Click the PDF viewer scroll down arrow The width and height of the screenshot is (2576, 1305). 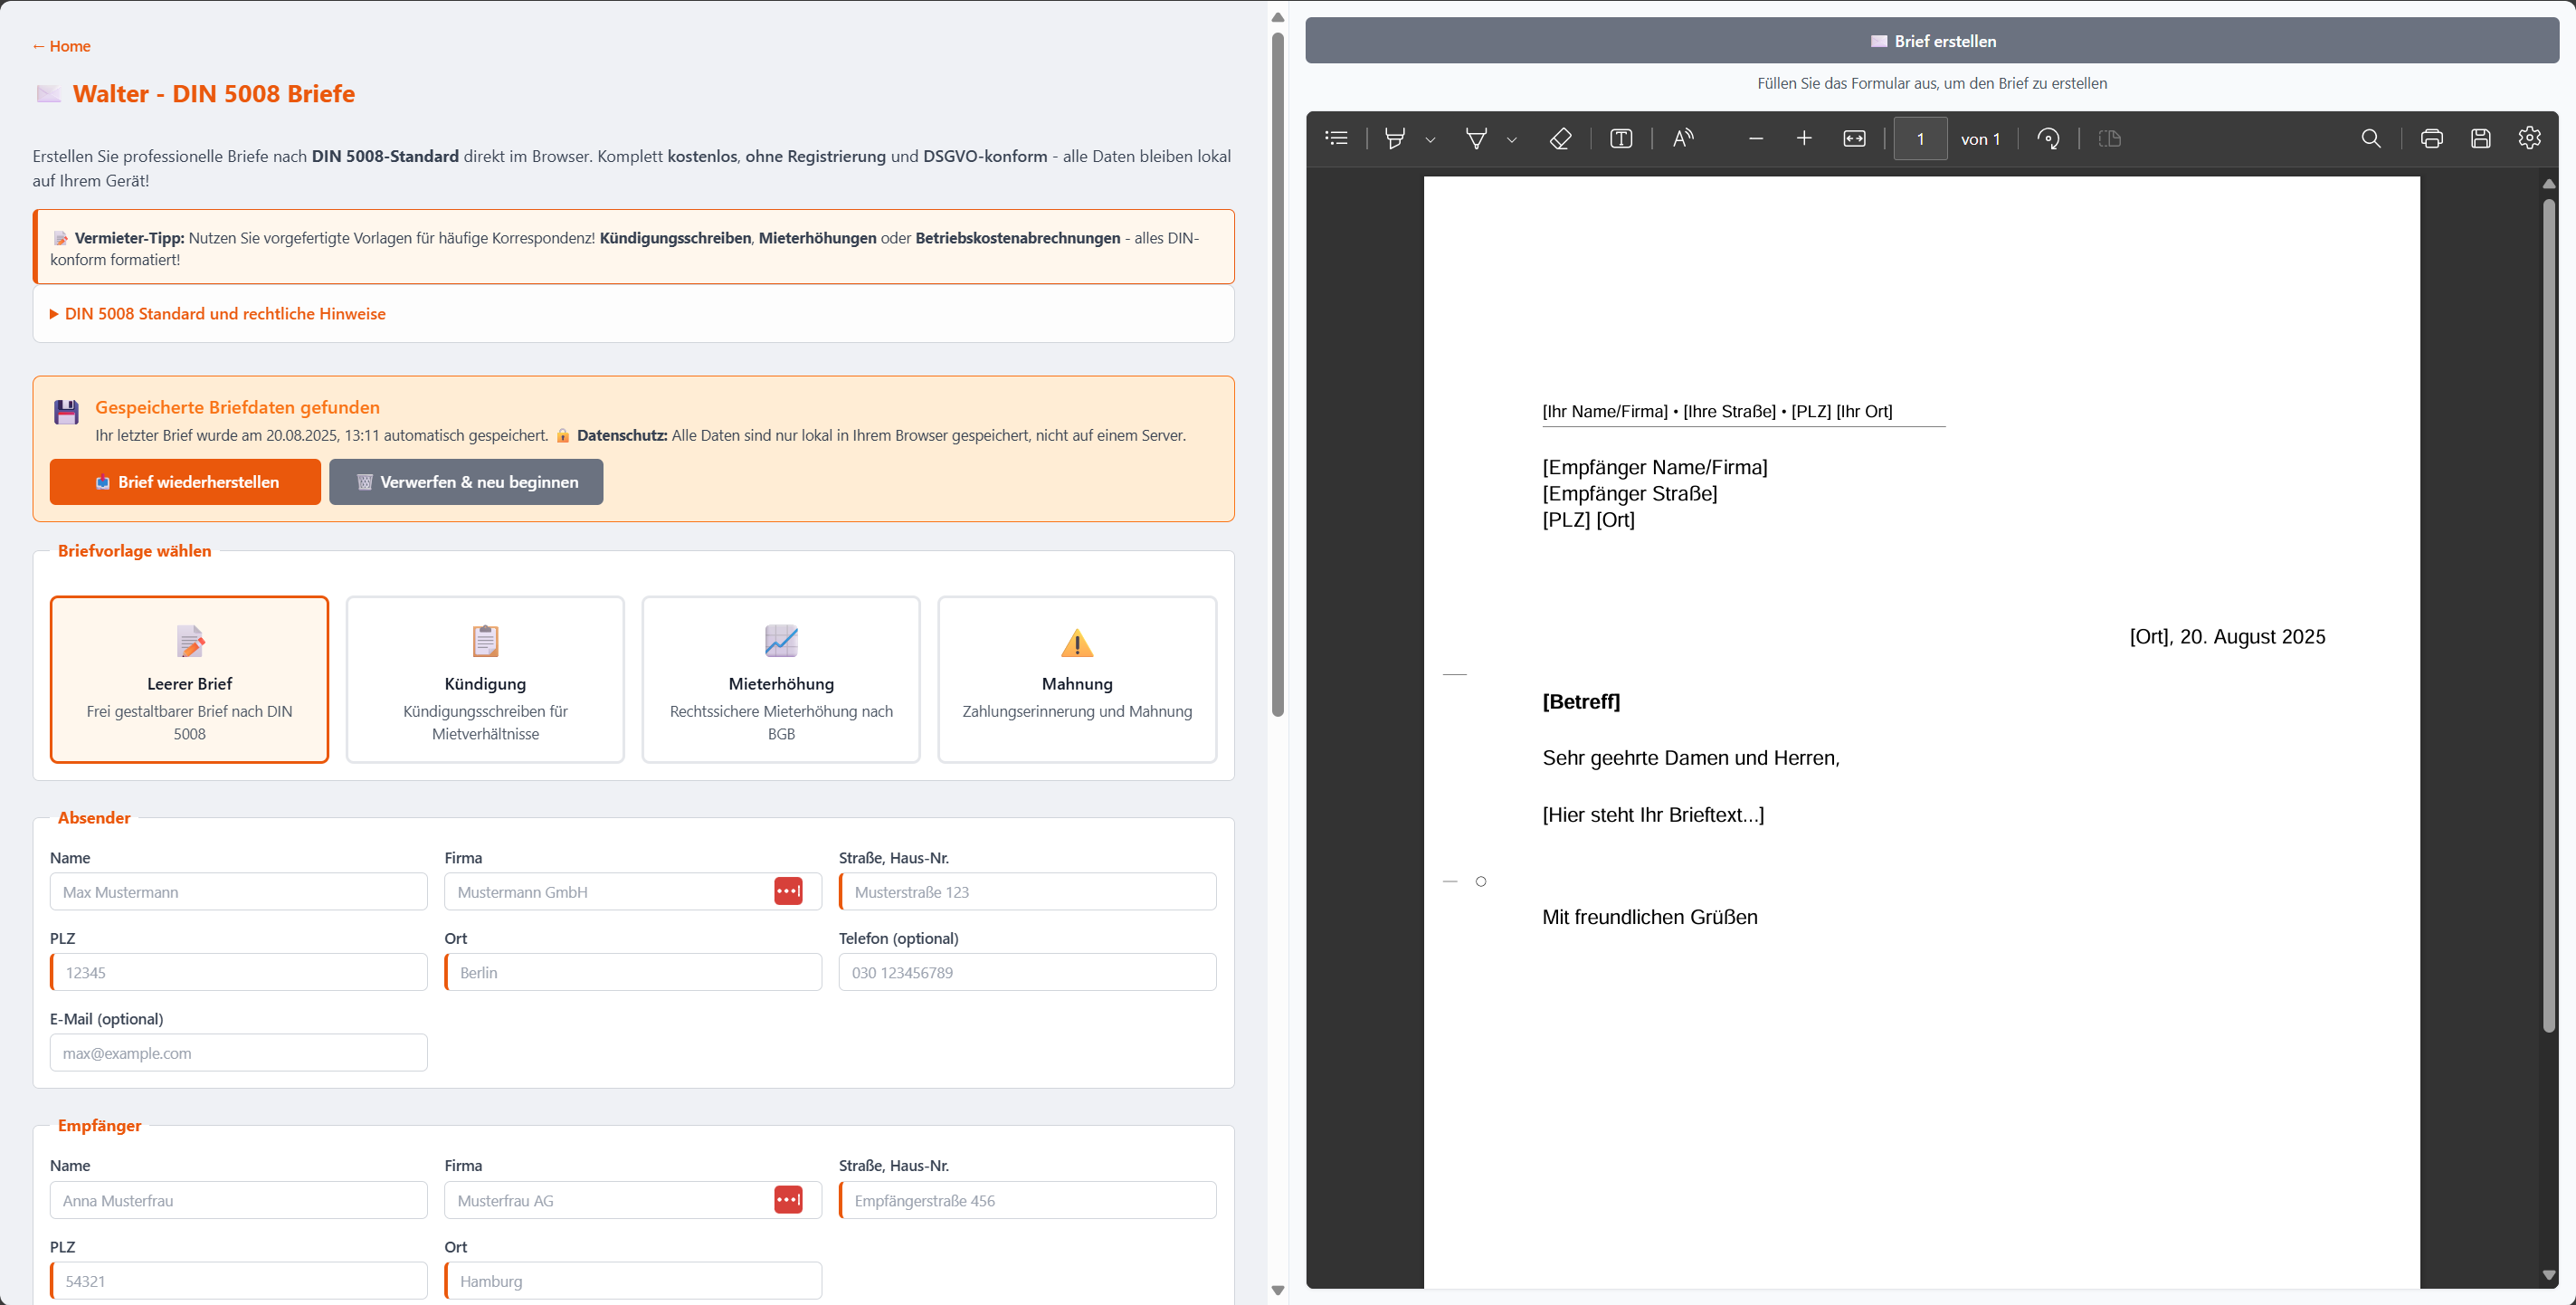pos(2548,1275)
